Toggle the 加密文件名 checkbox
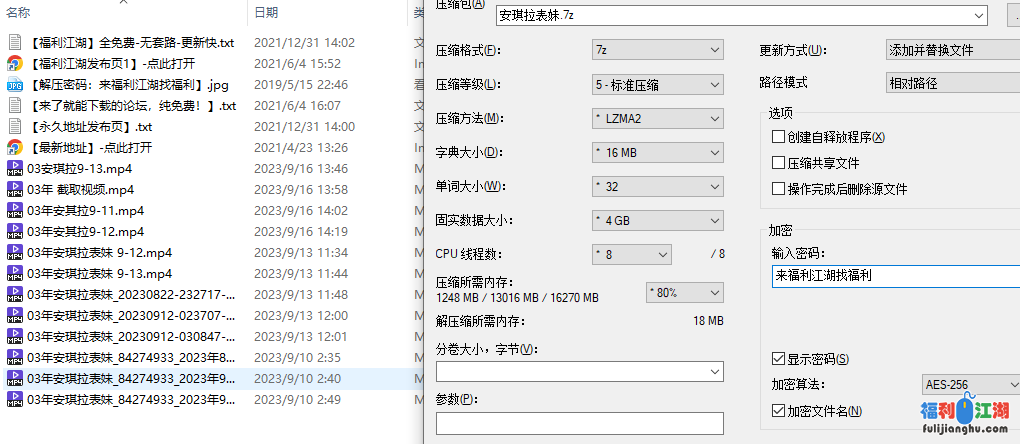Screen dimensions: 1020x444 point(778,411)
